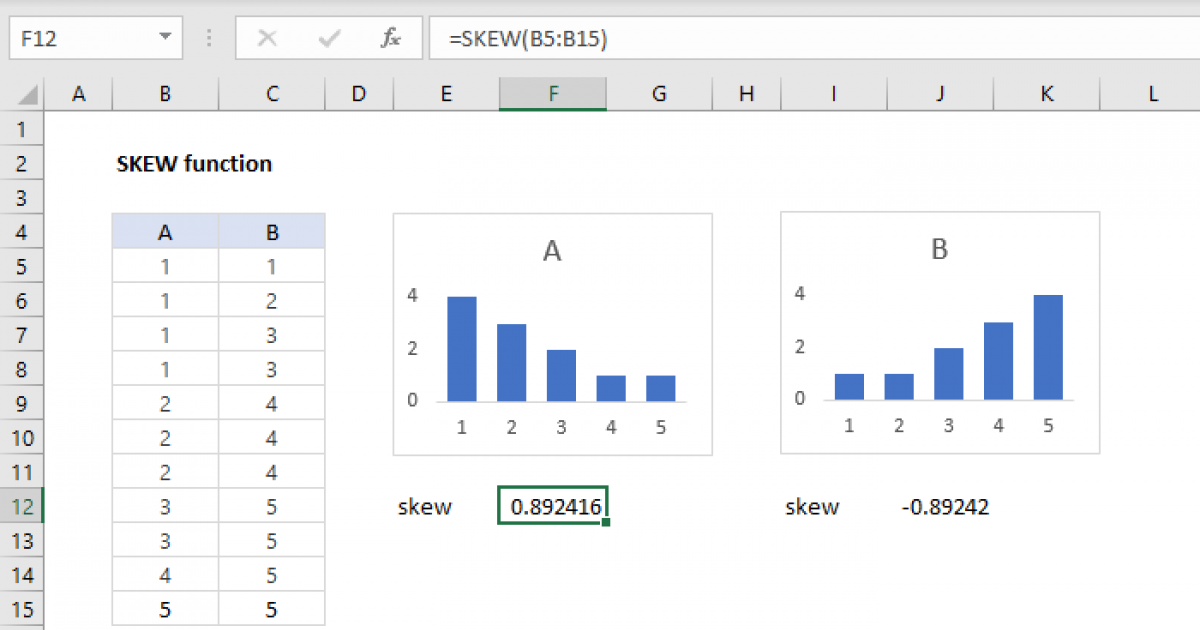Select chart A title
Image resolution: width=1200 pixels, height=630 pixels.
[x=551, y=252]
